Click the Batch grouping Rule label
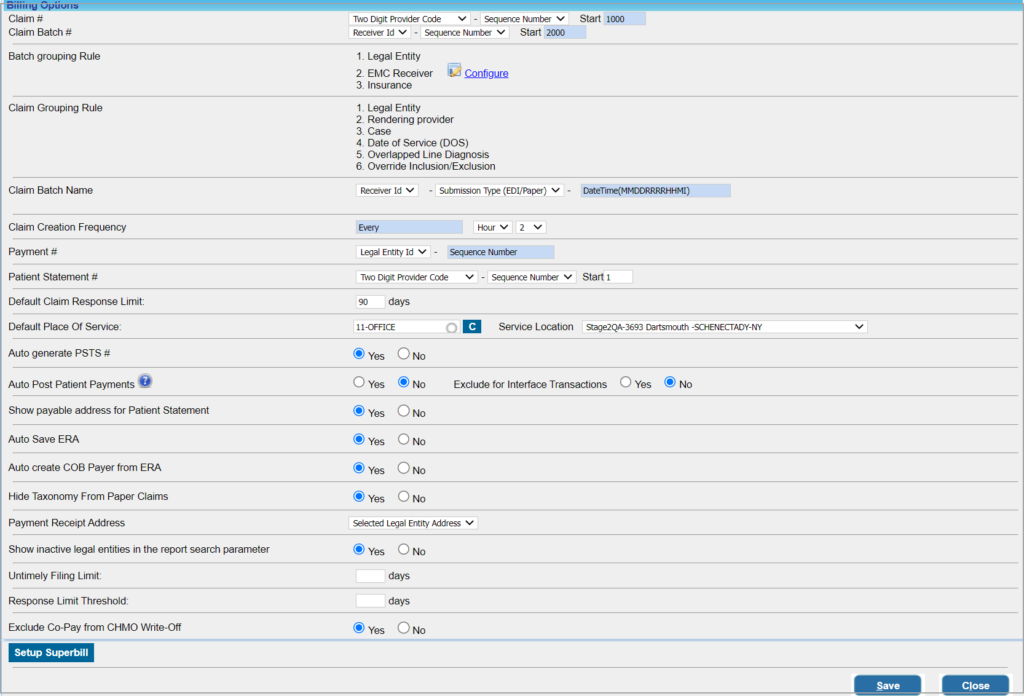The height and width of the screenshot is (696, 1024). pos(54,56)
